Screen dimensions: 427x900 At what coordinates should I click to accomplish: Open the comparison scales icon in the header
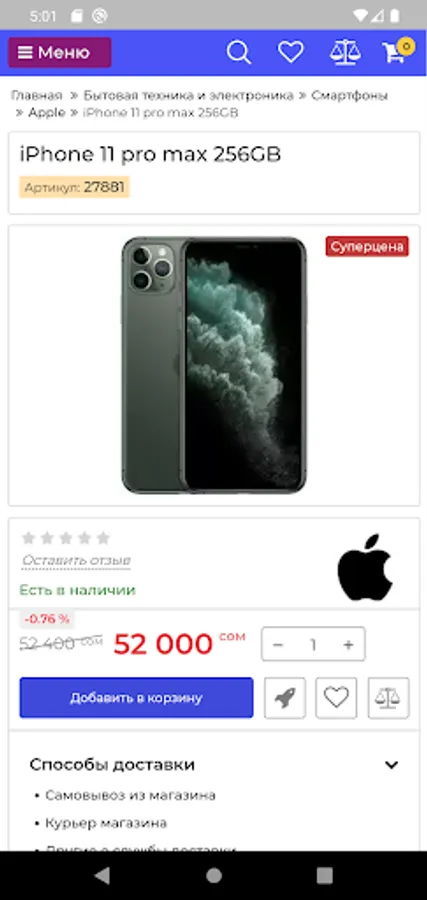click(x=345, y=53)
